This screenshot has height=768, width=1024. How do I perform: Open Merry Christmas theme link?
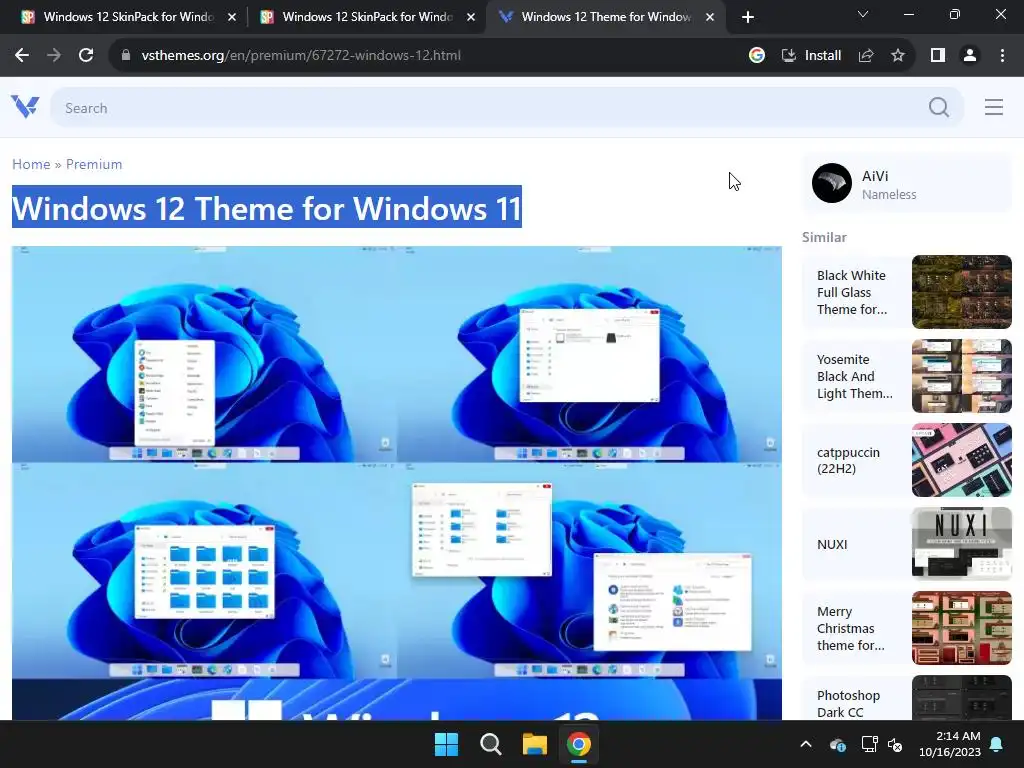click(x=850, y=628)
